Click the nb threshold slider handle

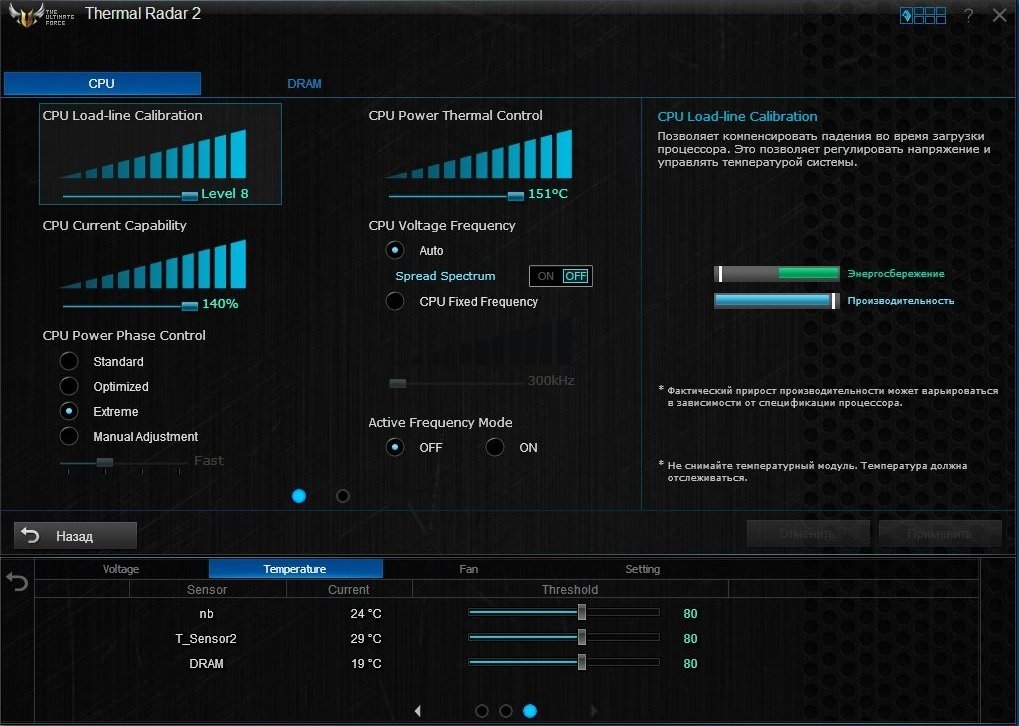coord(582,612)
